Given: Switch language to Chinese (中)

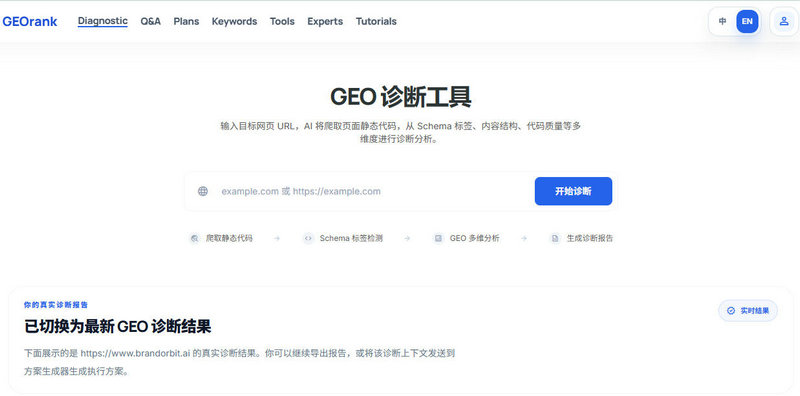Looking at the screenshot, I should [x=722, y=21].
